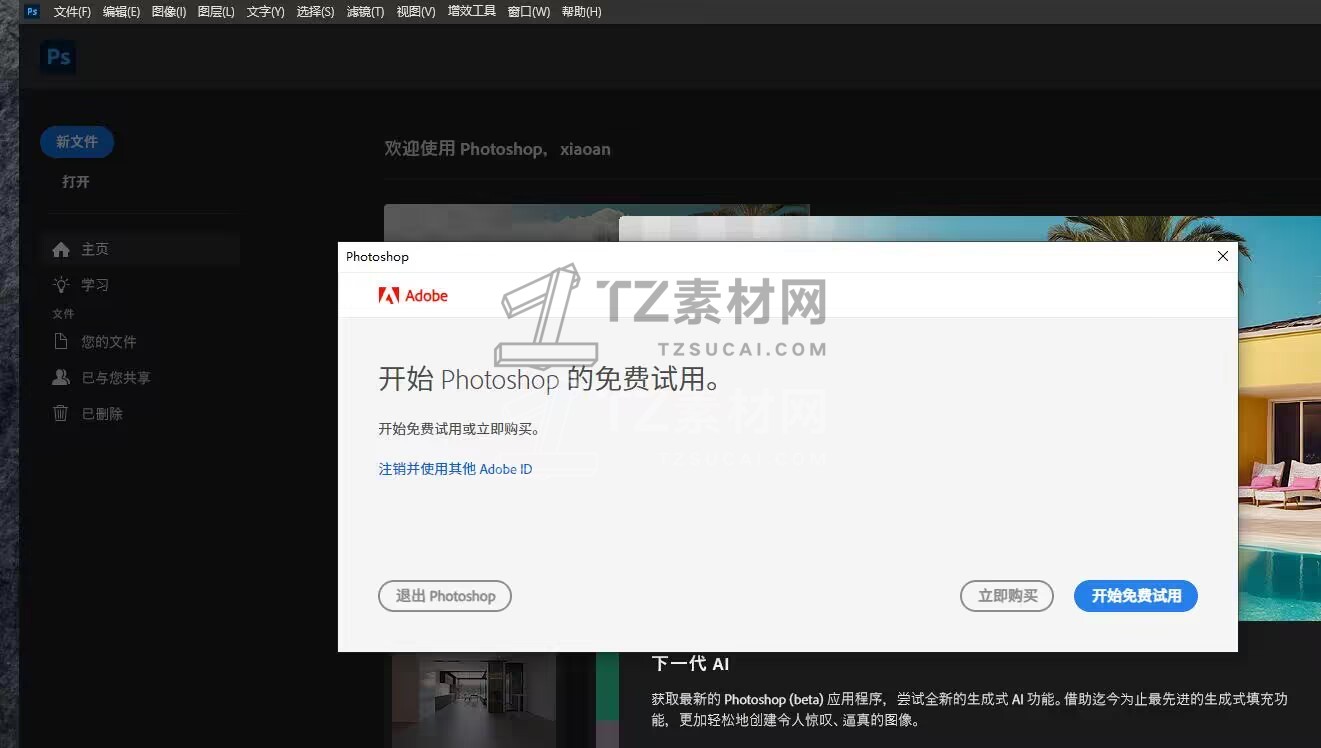Close the Photoshop trial dialog
Screen dimensions: 1321x748
(1222, 257)
